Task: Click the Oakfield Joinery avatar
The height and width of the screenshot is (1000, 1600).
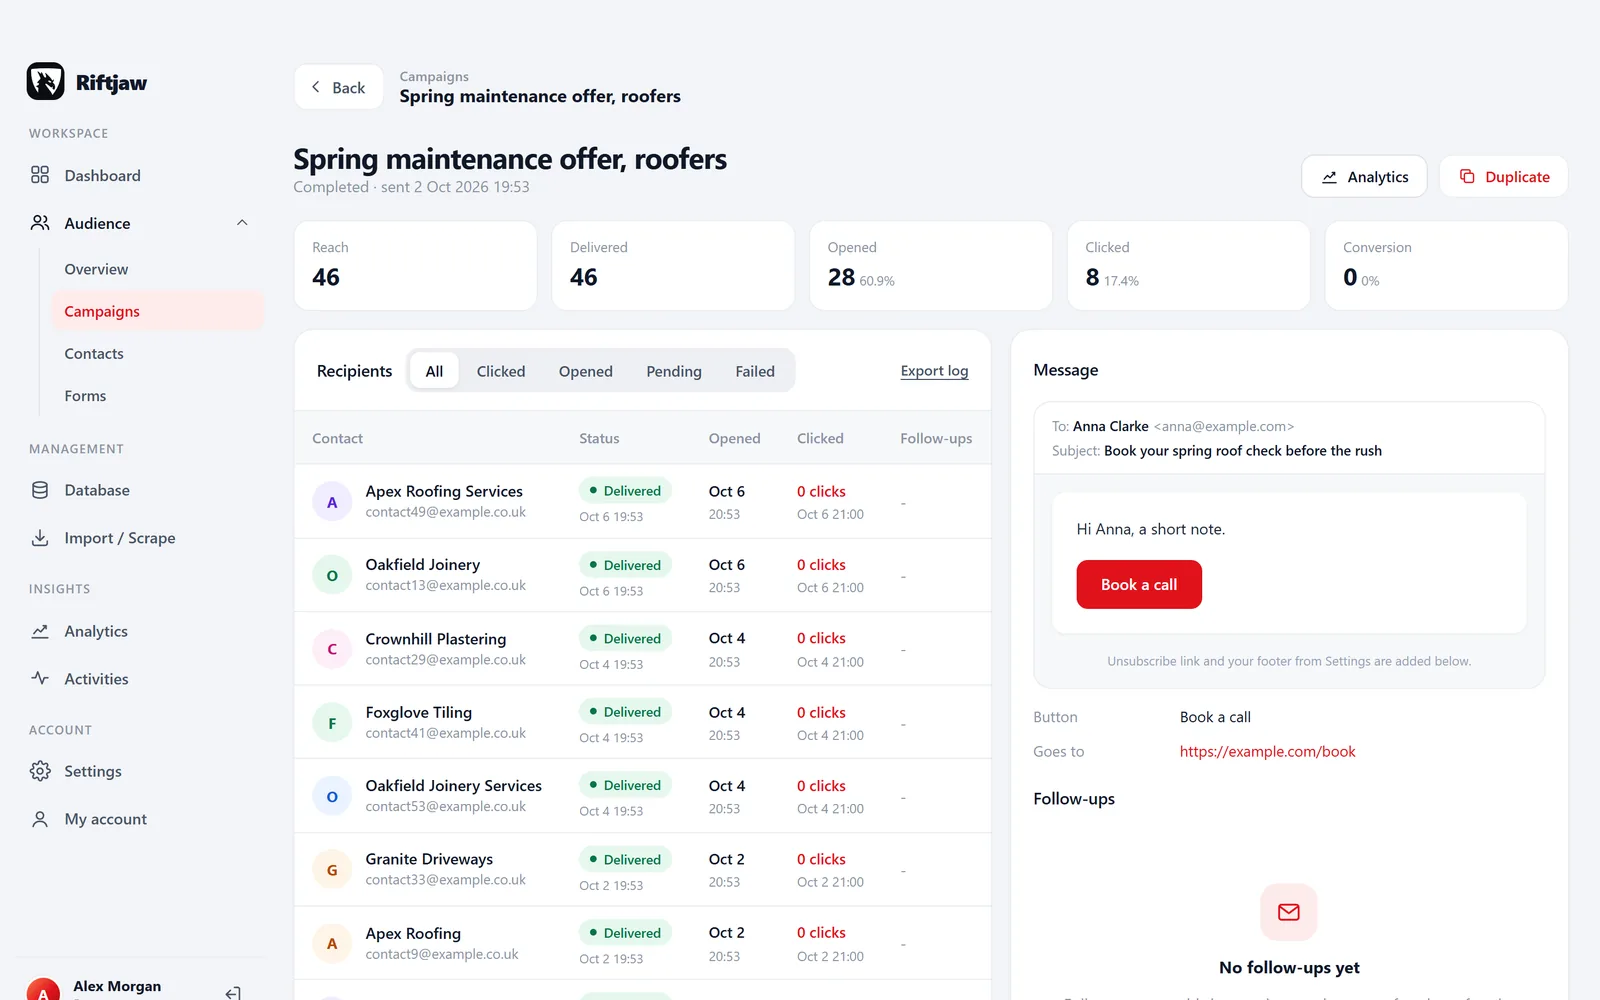Action: [332, 575]
